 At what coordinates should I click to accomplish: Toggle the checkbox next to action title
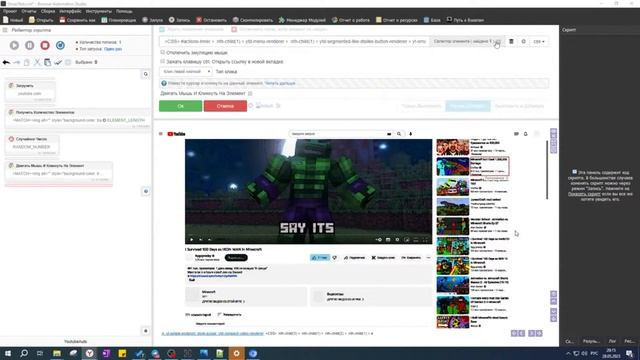click(250, 93)
